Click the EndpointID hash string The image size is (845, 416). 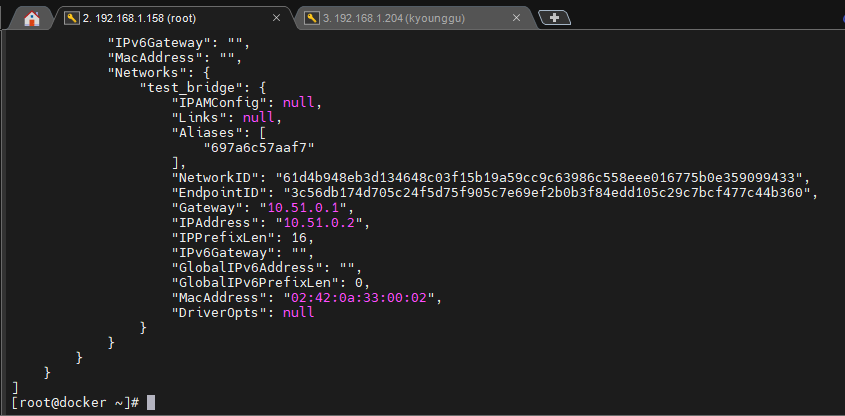tap(547, 192)
